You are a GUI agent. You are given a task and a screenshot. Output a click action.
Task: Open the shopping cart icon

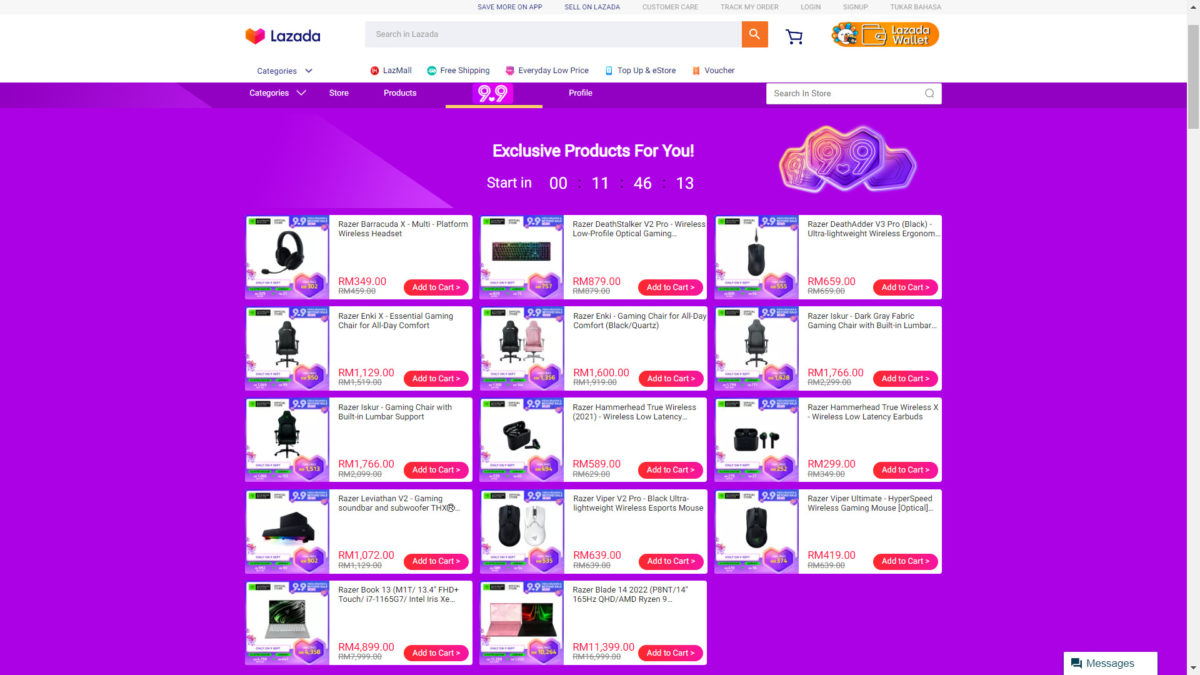click(x=794, y=37)
